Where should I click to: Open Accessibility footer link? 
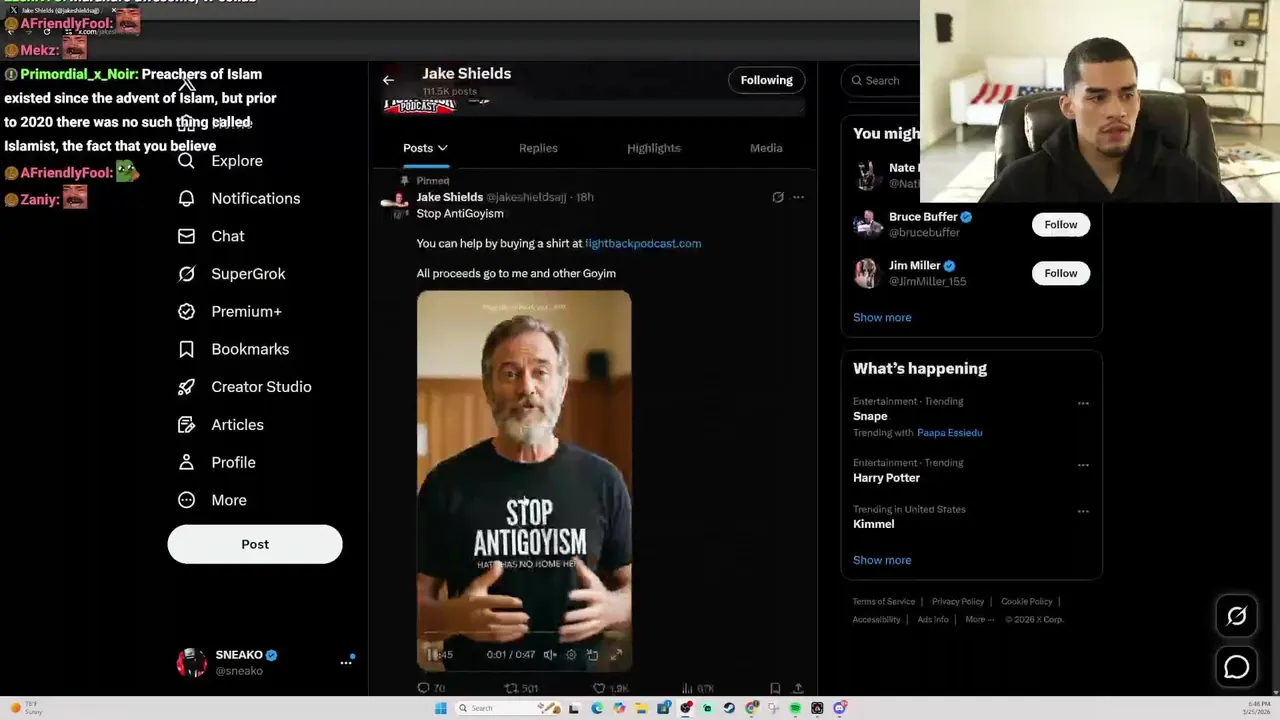(876, 619)
